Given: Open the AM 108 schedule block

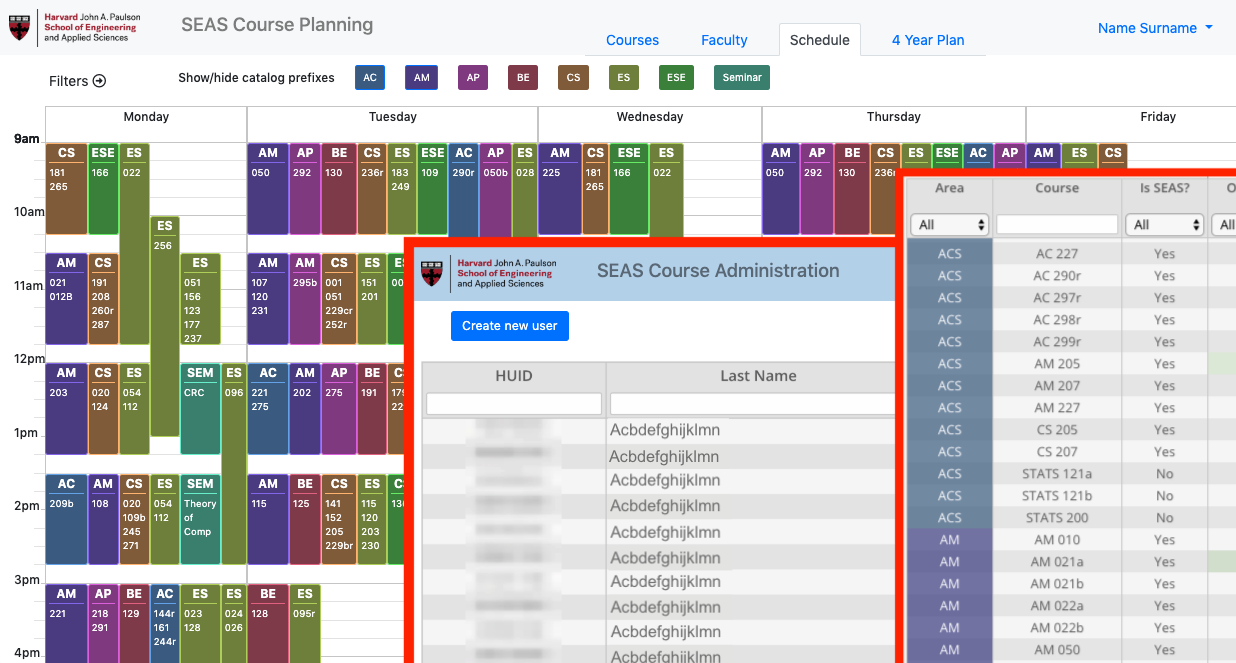Looking at the screenshot, I should pyautogui.click(x=103, y=518).
